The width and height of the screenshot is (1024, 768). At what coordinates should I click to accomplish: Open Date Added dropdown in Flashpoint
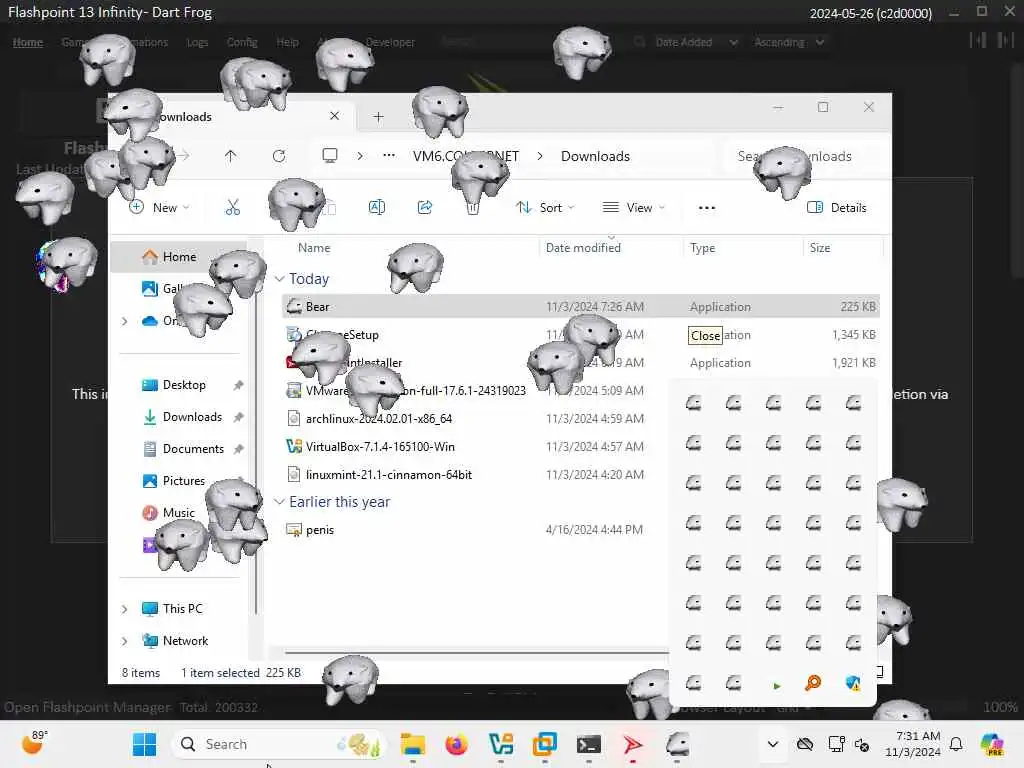[x=696, y=42]
